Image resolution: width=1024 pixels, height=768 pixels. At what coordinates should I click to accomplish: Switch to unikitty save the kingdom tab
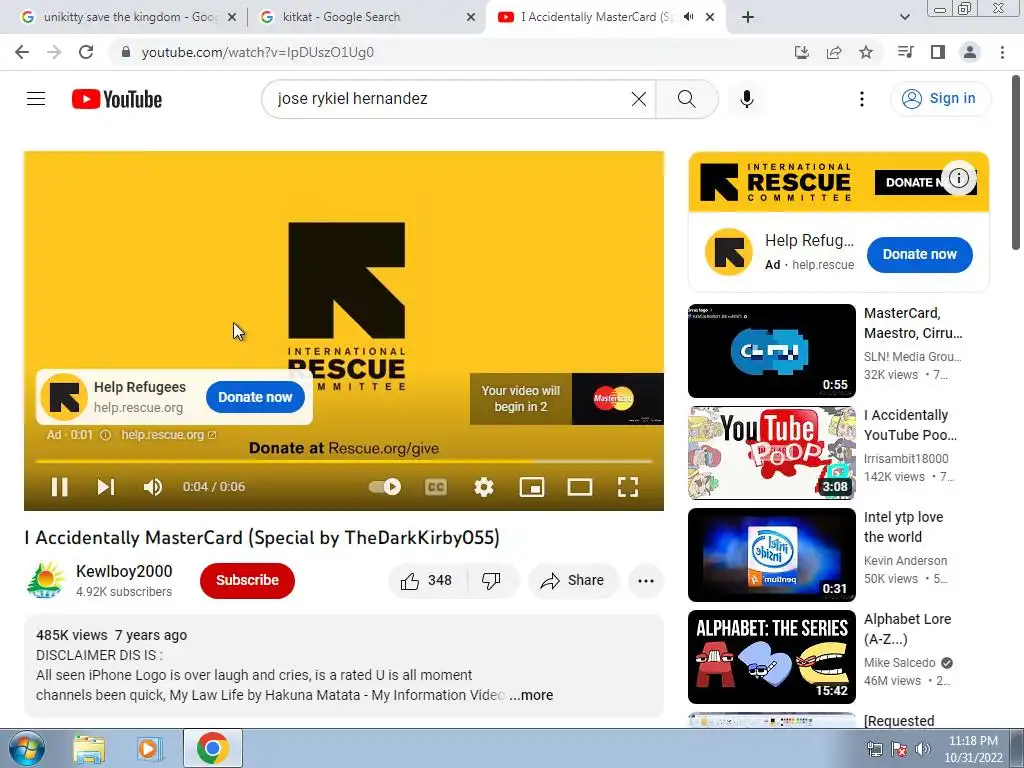129,17
